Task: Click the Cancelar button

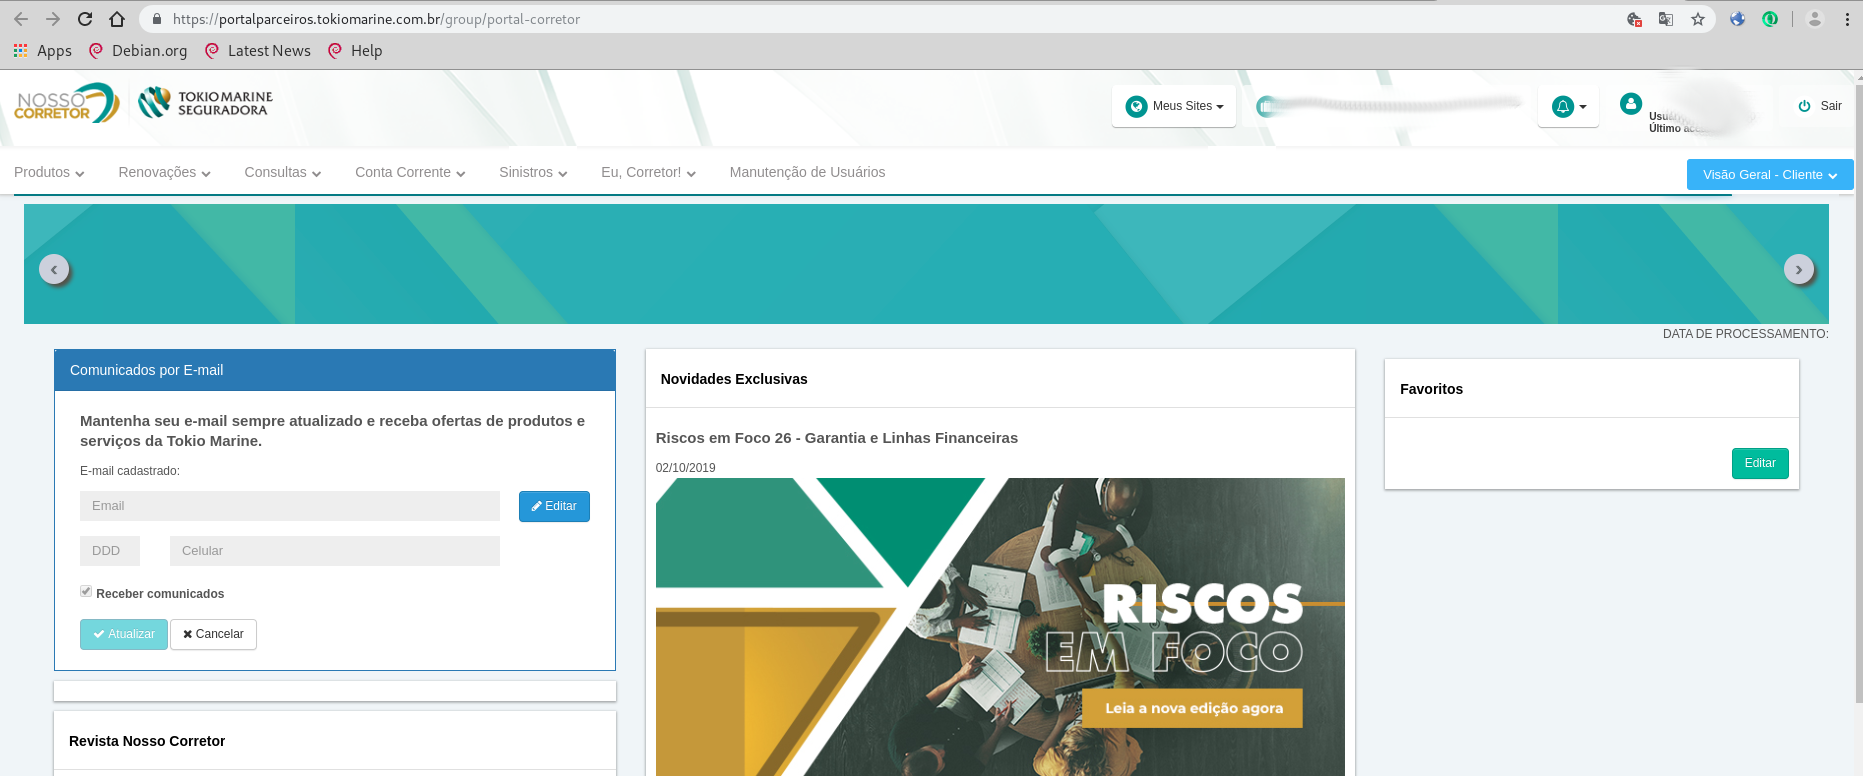Action: pos(213,634)
